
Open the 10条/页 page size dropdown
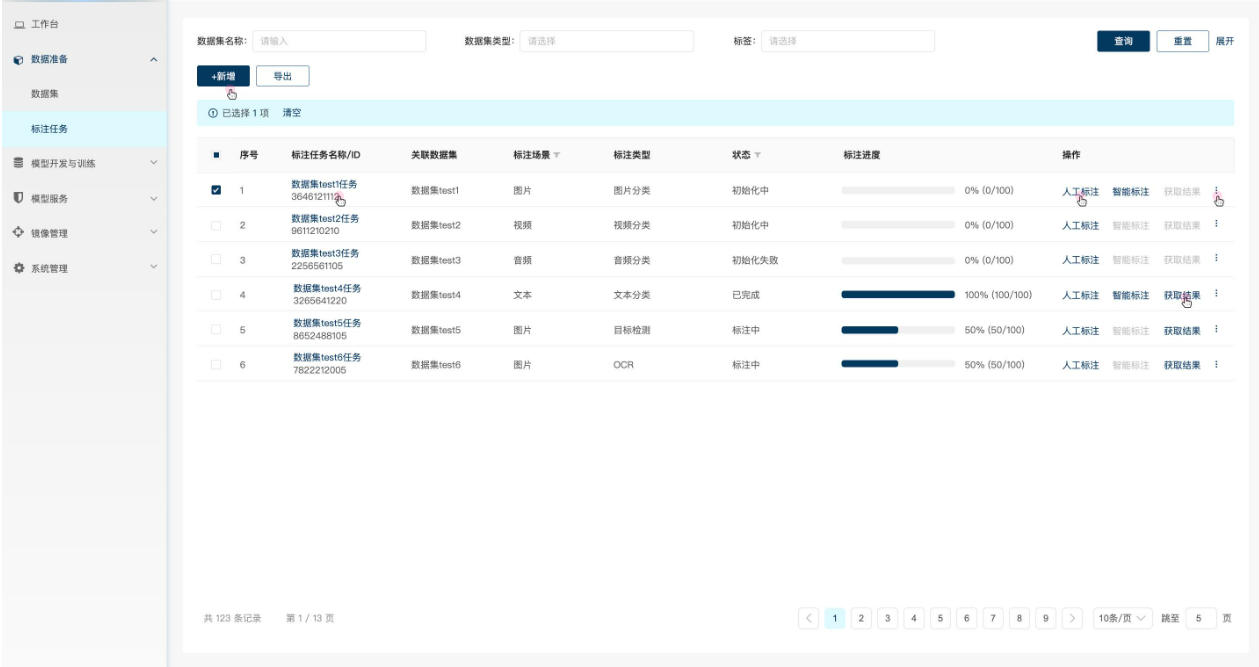coord(1123,618)
